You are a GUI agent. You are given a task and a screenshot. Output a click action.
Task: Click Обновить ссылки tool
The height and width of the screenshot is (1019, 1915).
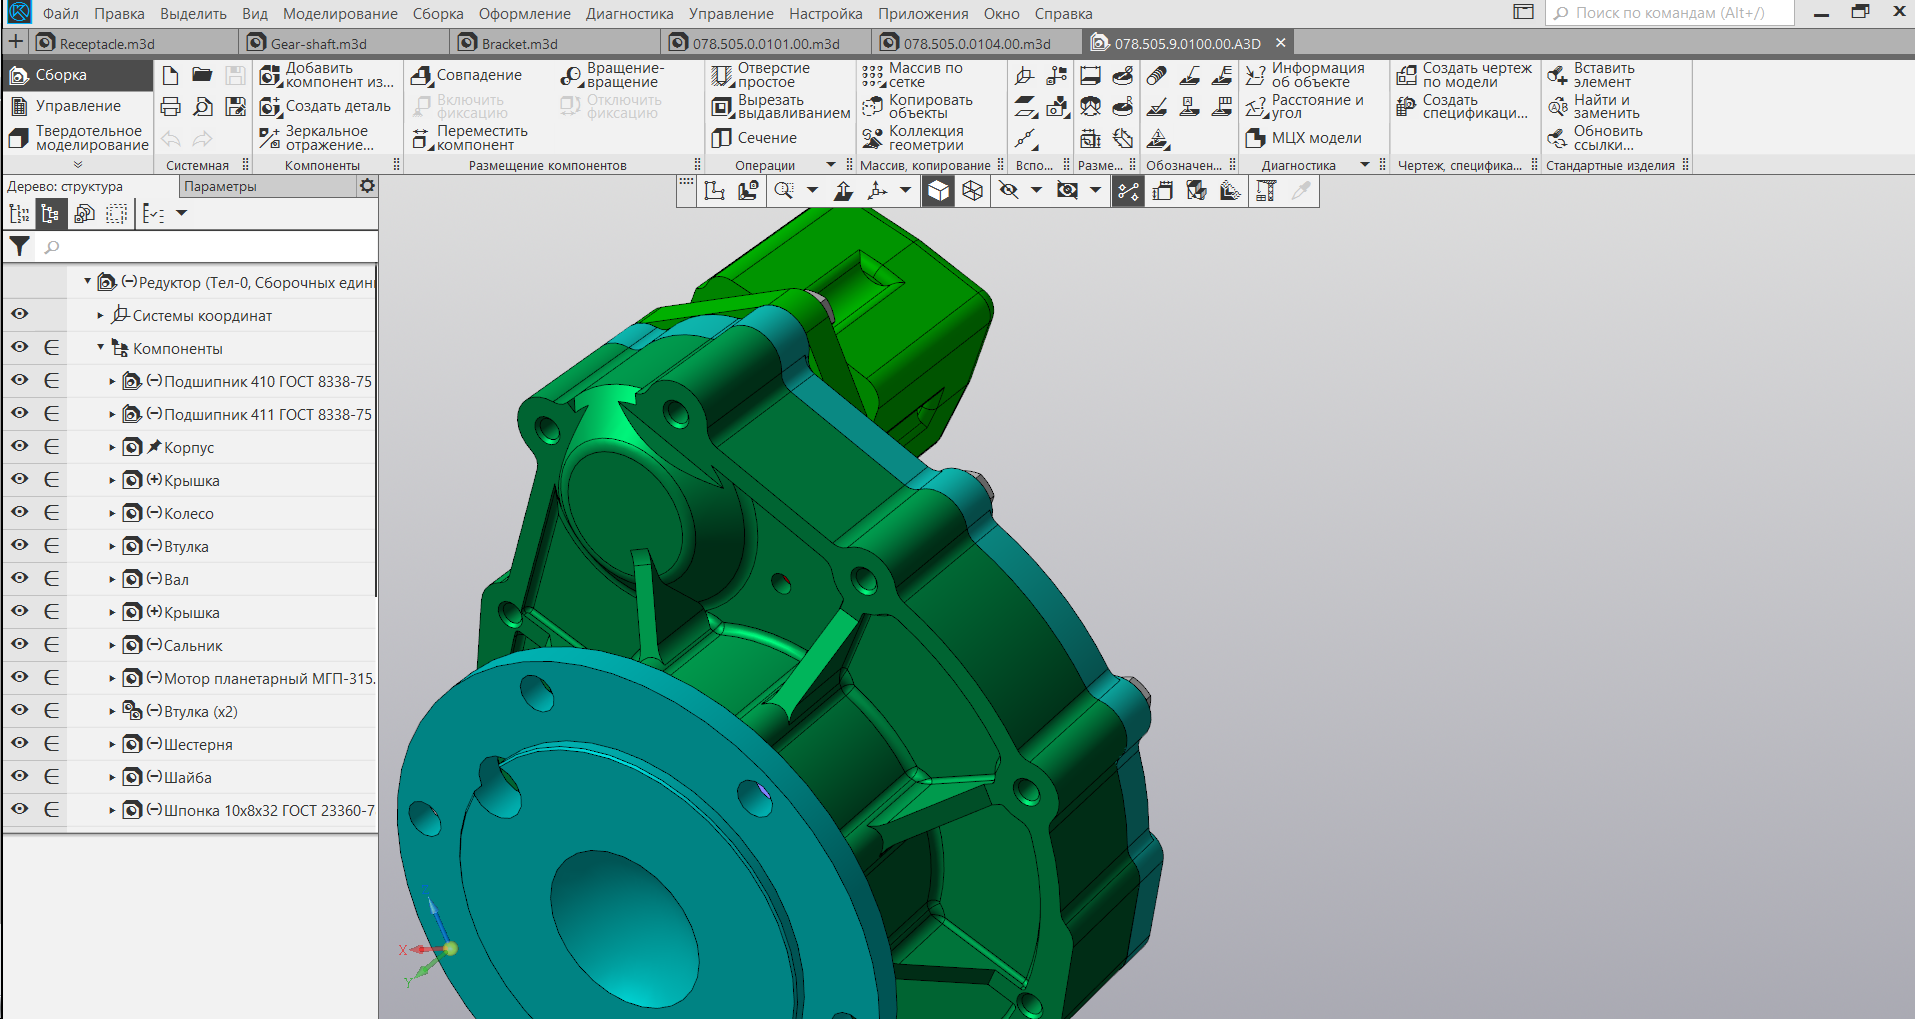tap(1595, 138)
